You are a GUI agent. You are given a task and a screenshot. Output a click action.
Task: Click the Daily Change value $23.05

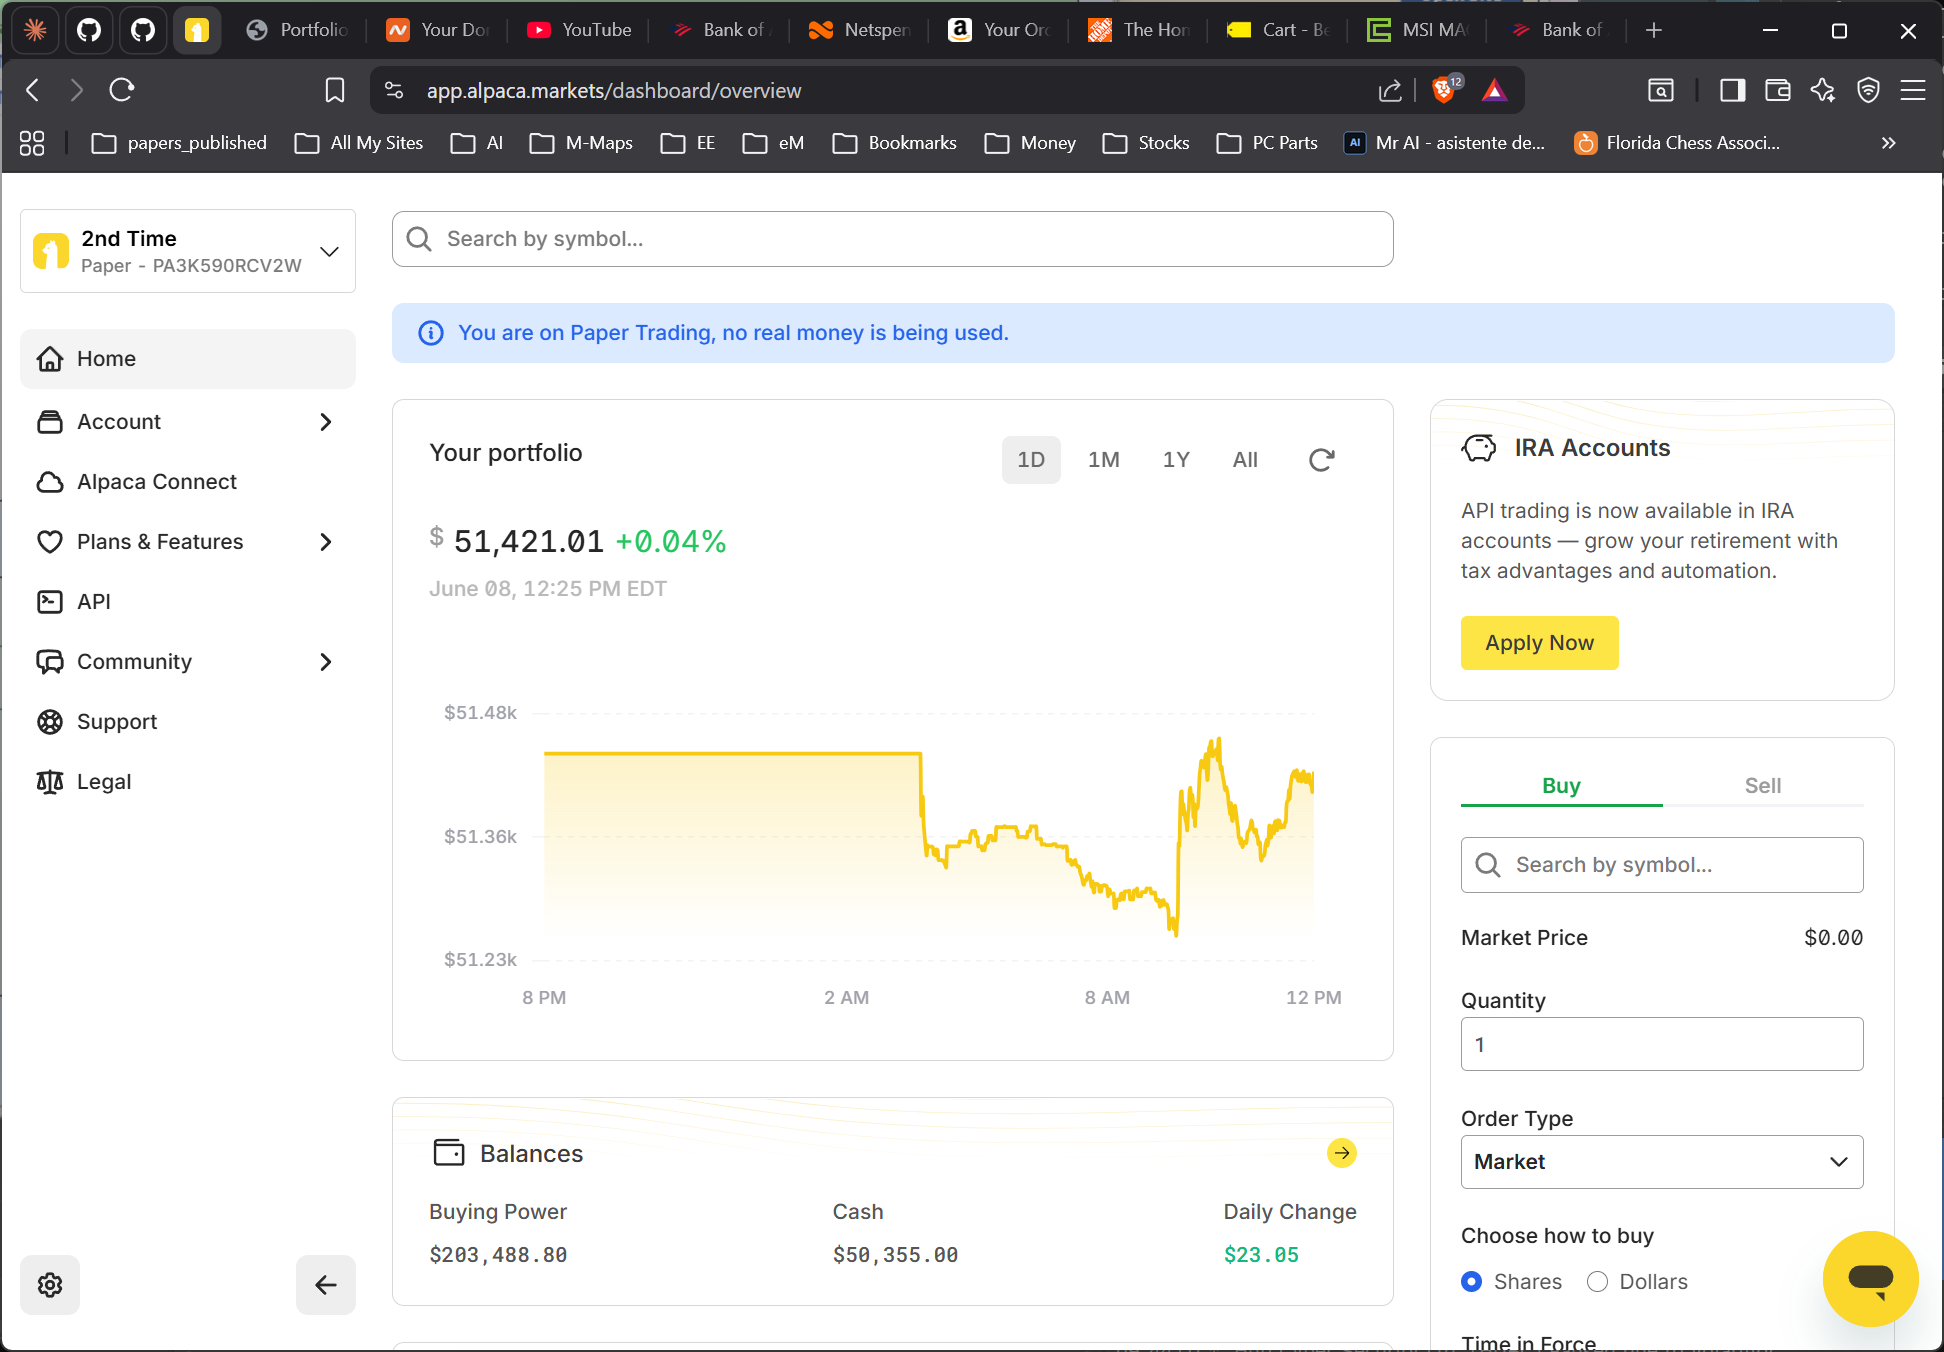click(x=1261, y=1255)
